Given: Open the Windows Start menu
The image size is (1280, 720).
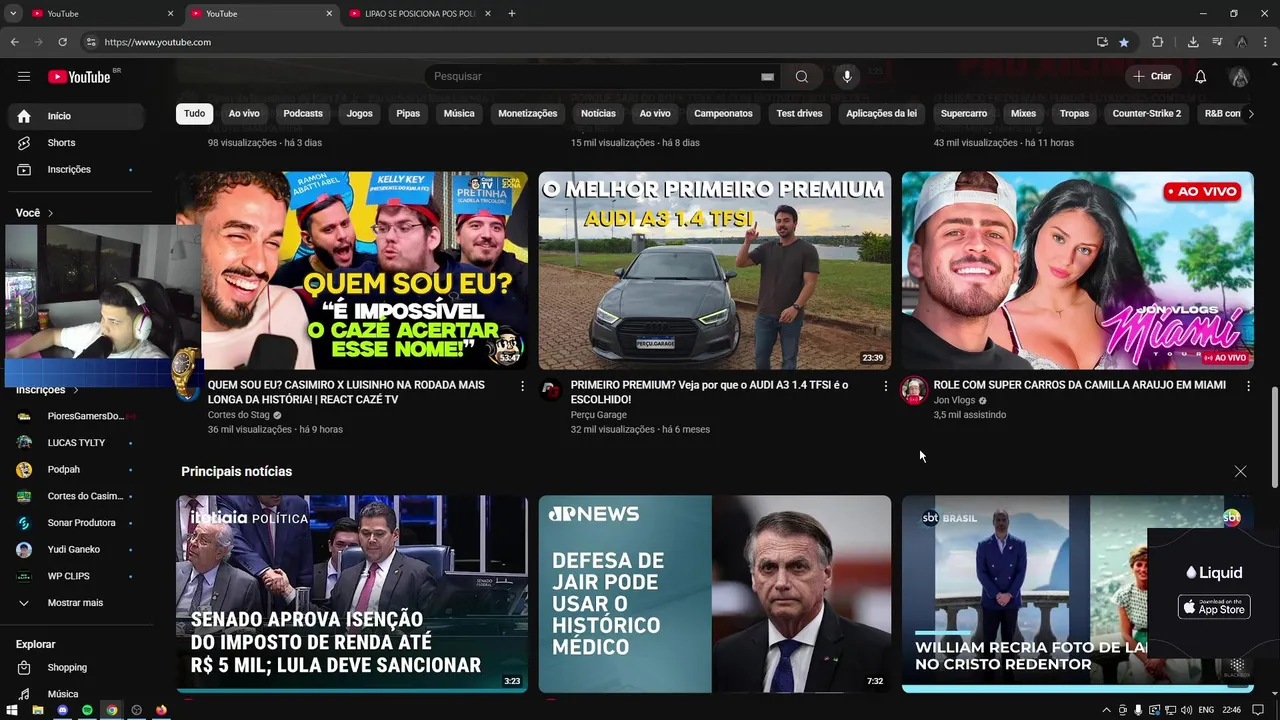Looking at the screenshot, I should click(13, 710).
